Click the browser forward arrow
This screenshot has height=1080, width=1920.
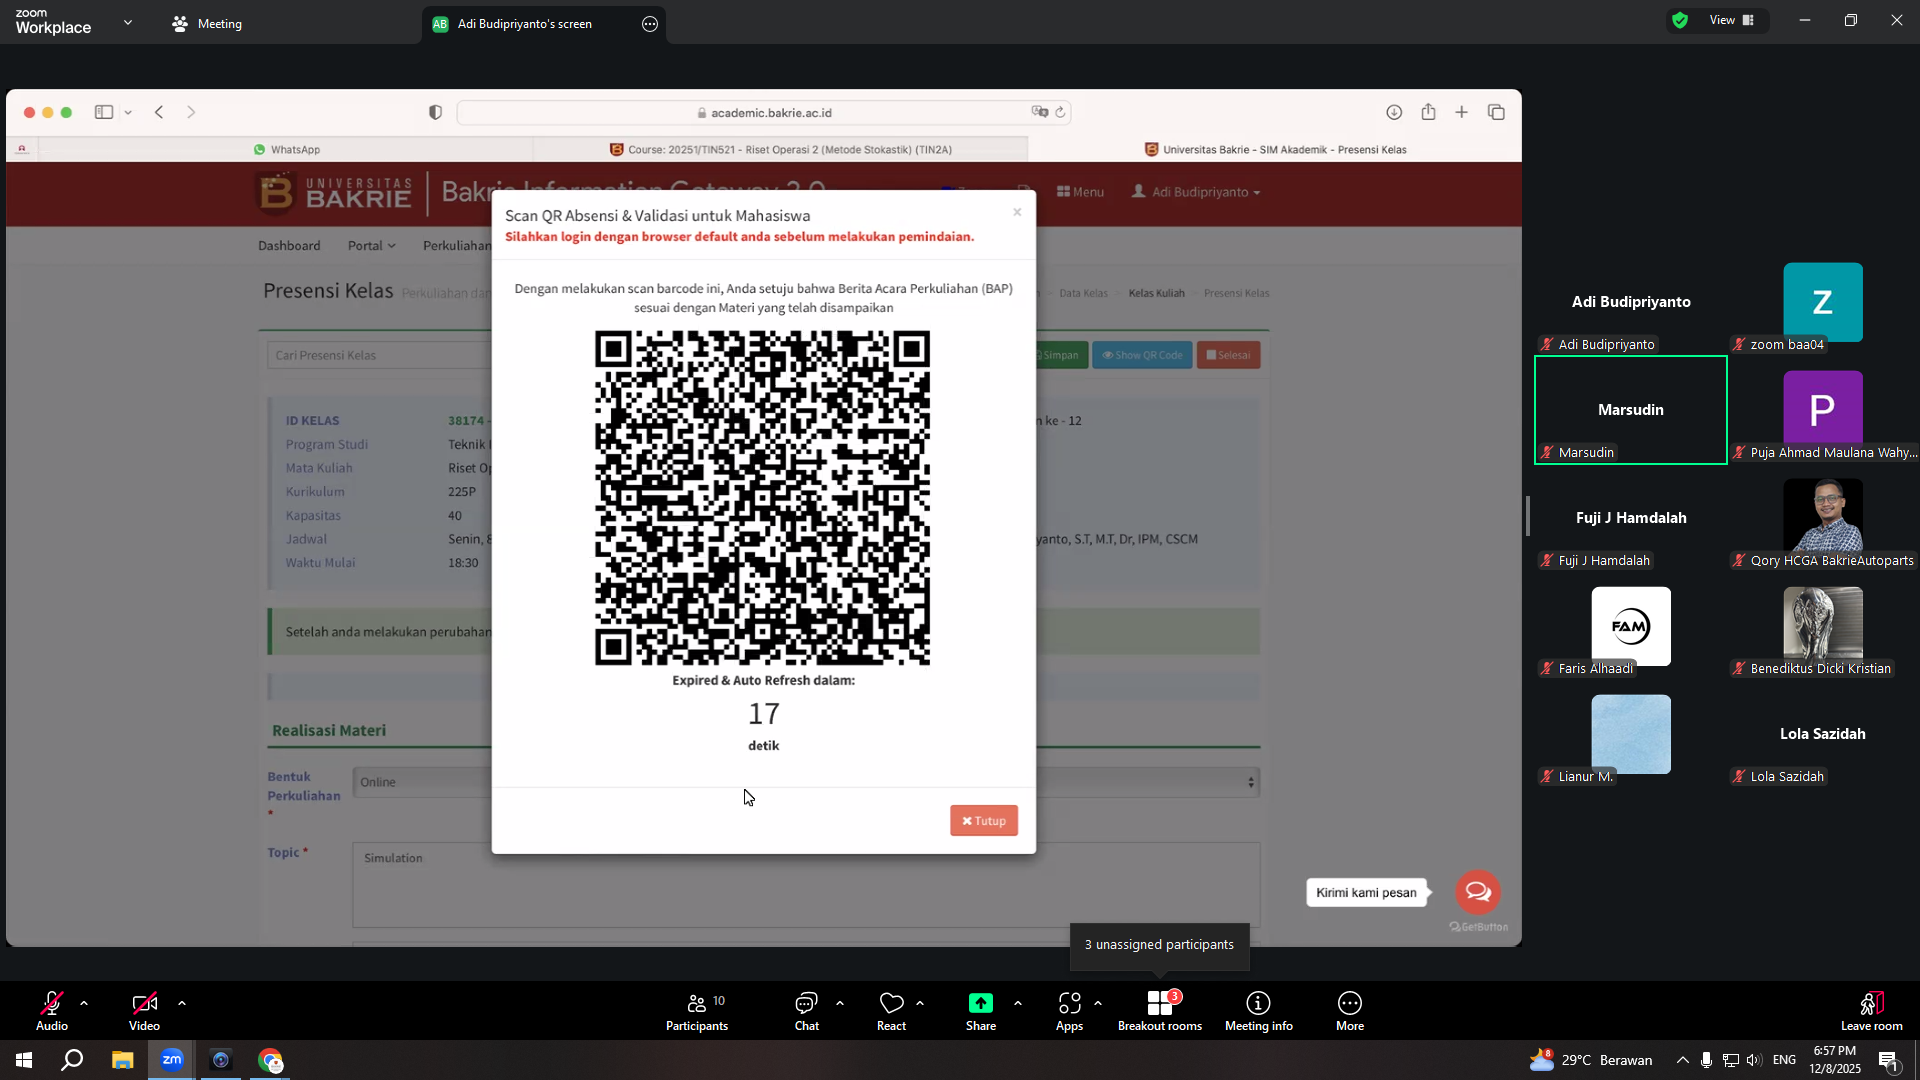pos(191,112)
